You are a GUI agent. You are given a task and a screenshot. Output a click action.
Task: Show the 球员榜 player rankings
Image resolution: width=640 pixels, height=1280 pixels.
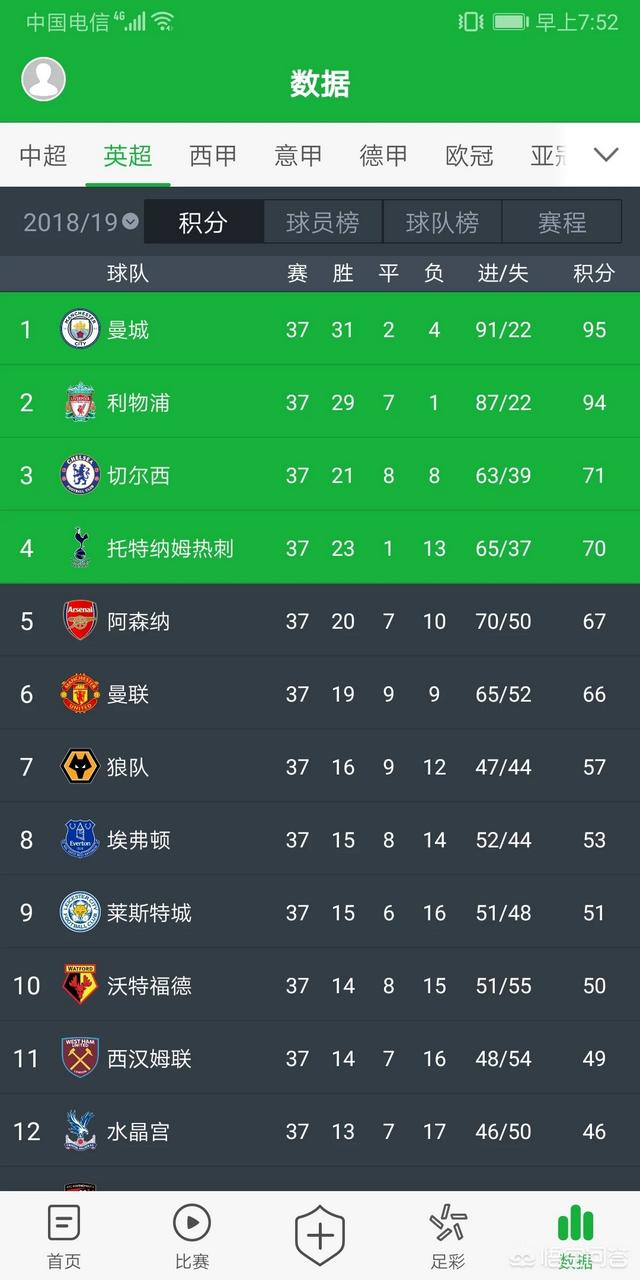pos(323,222)
